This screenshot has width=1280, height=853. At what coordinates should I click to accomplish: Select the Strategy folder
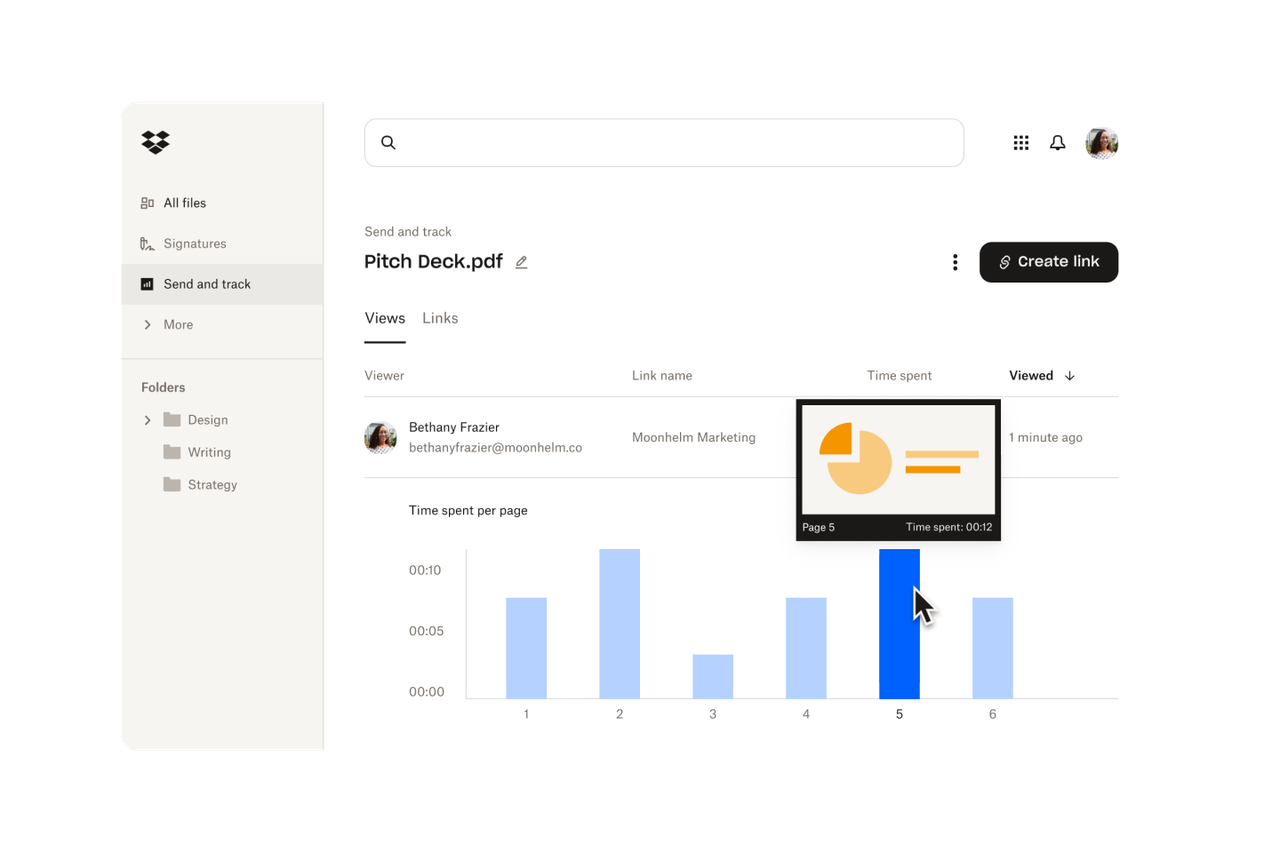[x=211, y=485]
